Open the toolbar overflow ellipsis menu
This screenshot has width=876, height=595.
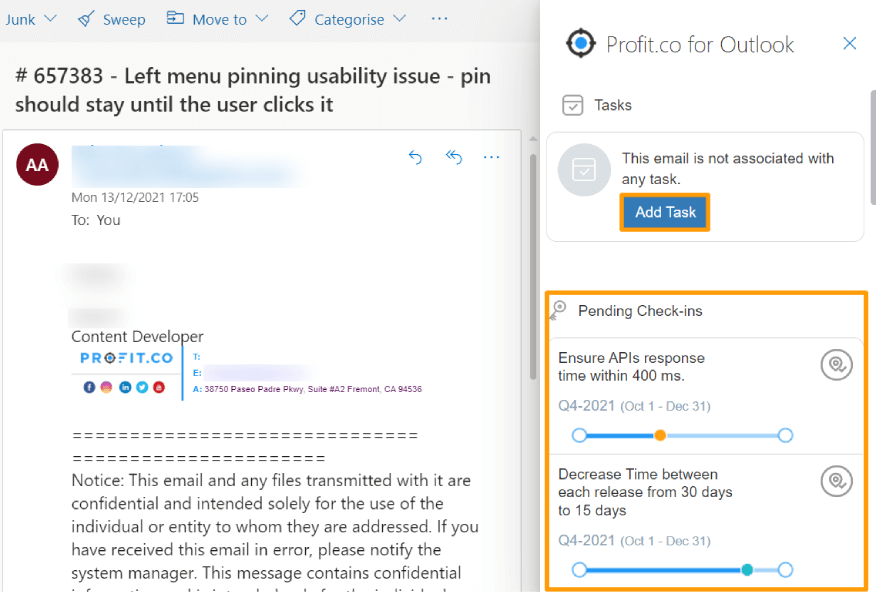(440, 19)
